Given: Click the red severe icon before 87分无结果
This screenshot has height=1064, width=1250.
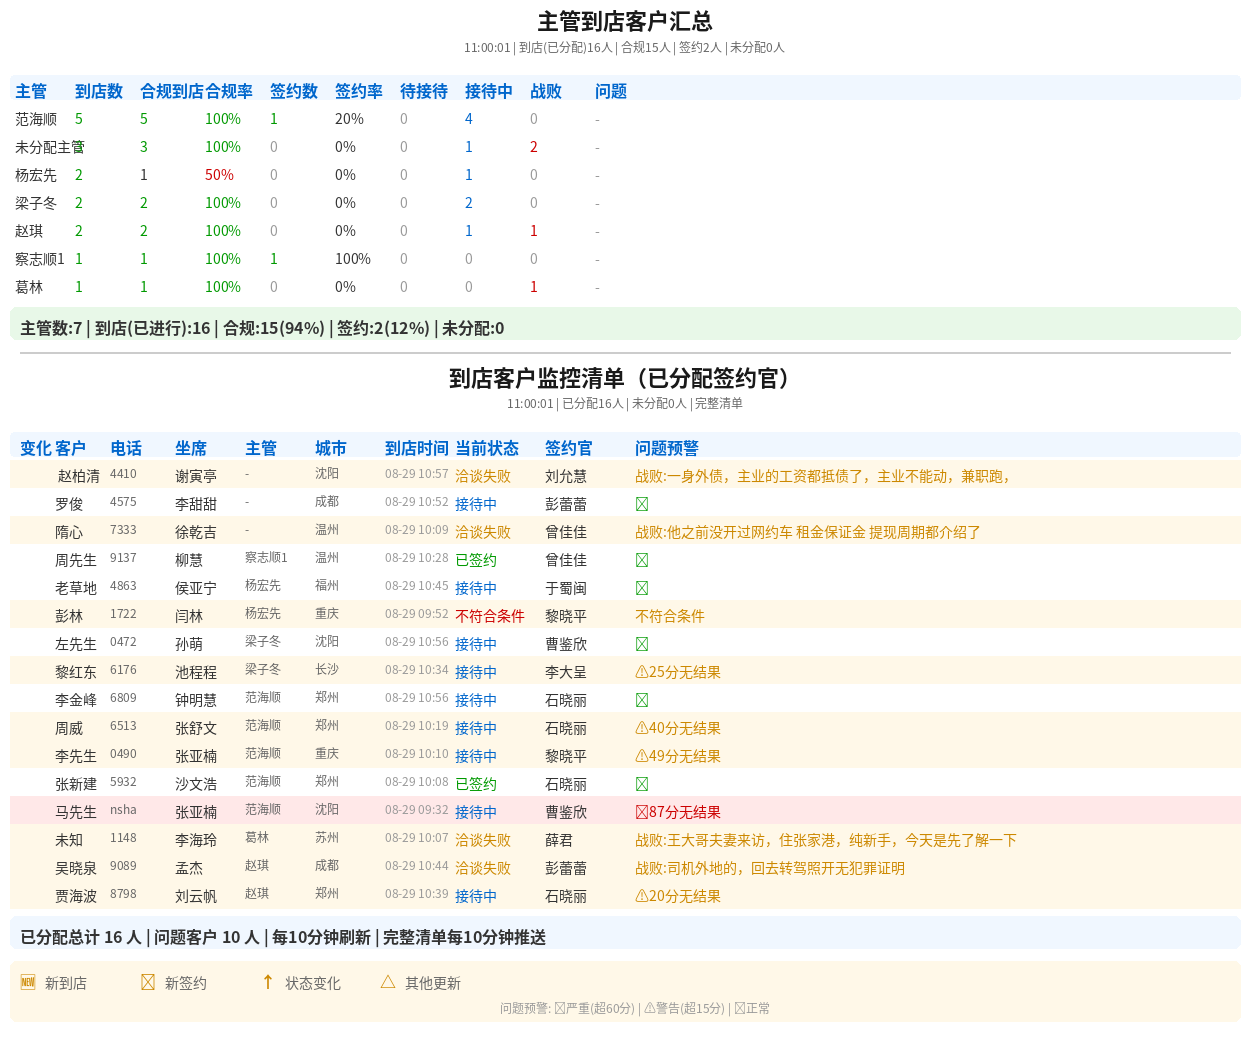Looking at the screenshot, I should [x=642, y=812].
